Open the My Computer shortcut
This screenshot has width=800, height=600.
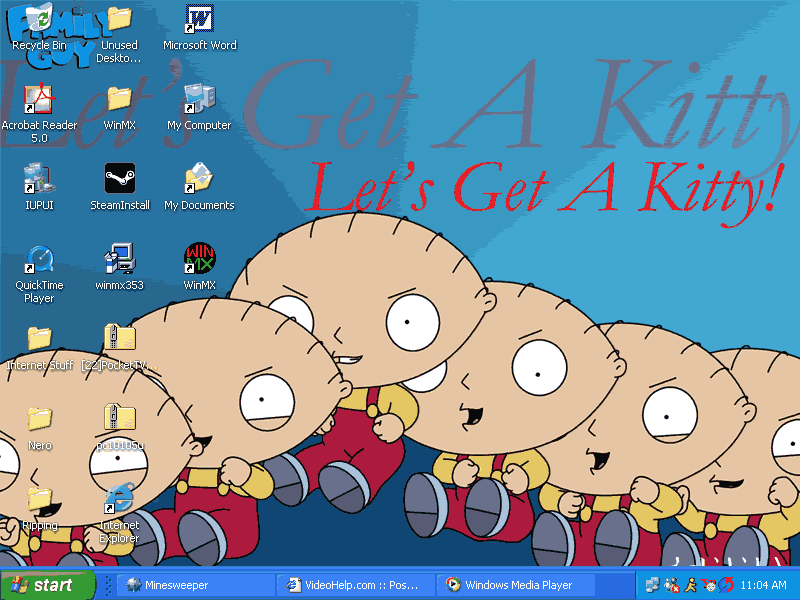coord(199,108)
